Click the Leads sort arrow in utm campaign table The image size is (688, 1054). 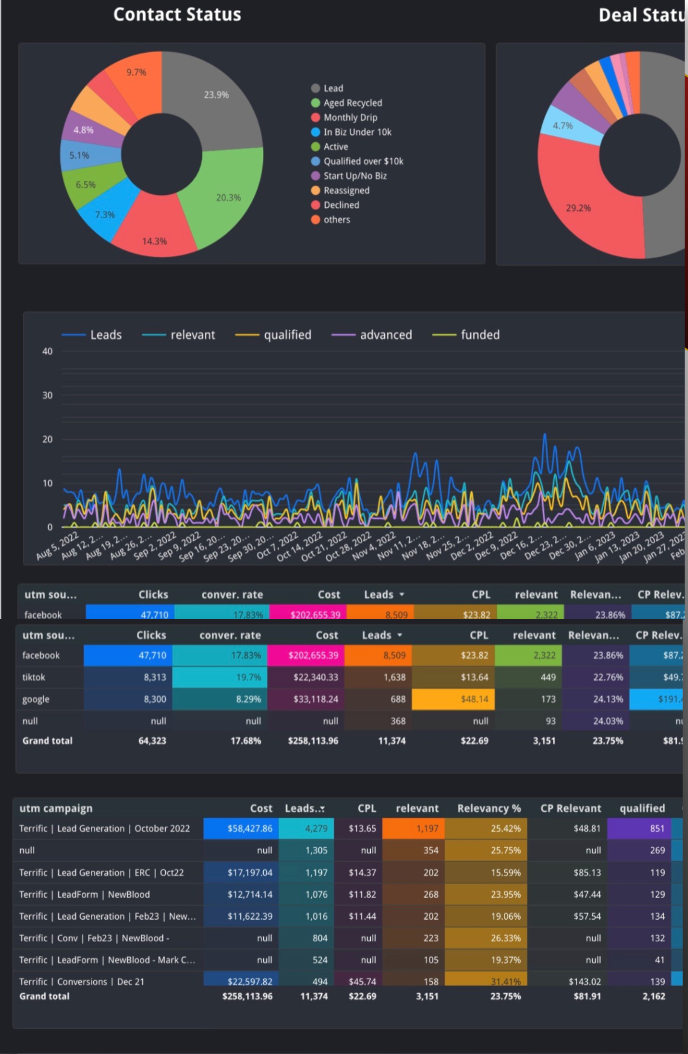pyautogui.click(x=321, y=809)
